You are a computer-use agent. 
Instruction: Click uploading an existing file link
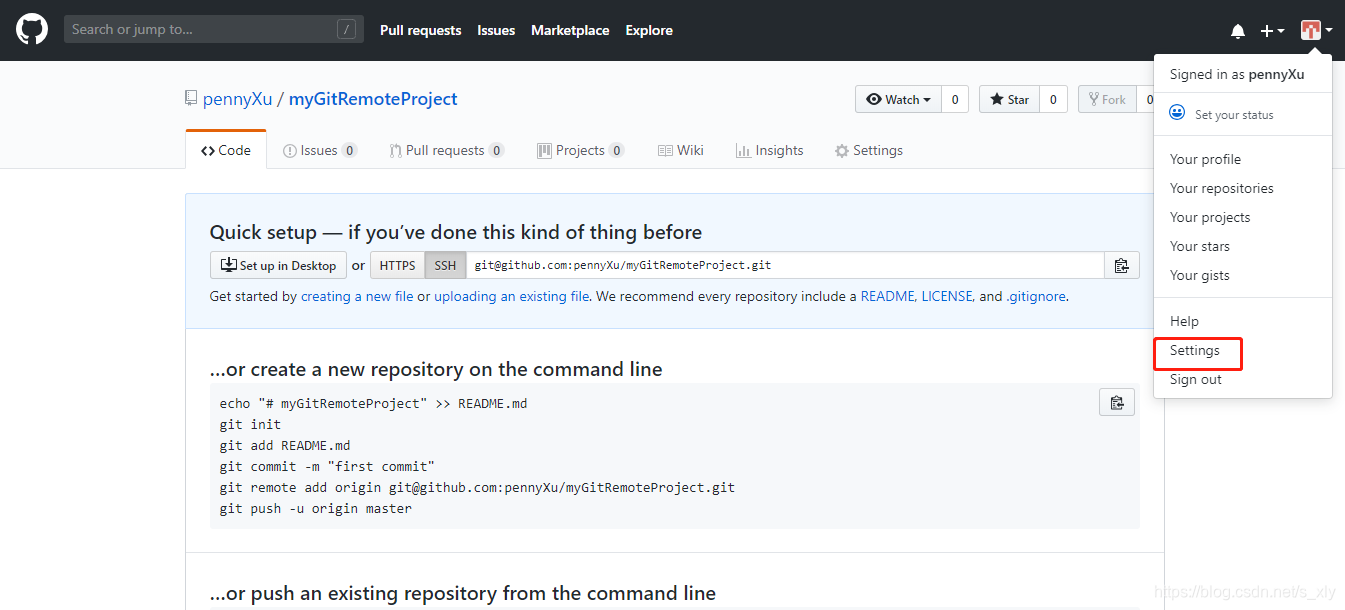coord(511,296)
